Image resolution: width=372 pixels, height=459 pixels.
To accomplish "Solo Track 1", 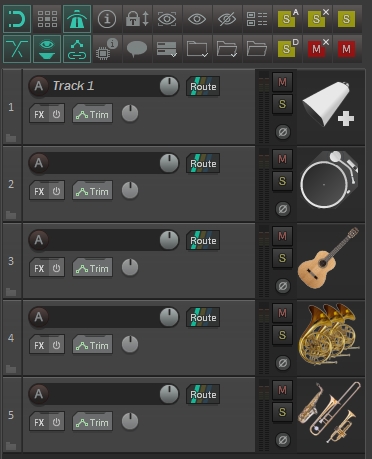I will coord(282,104).
